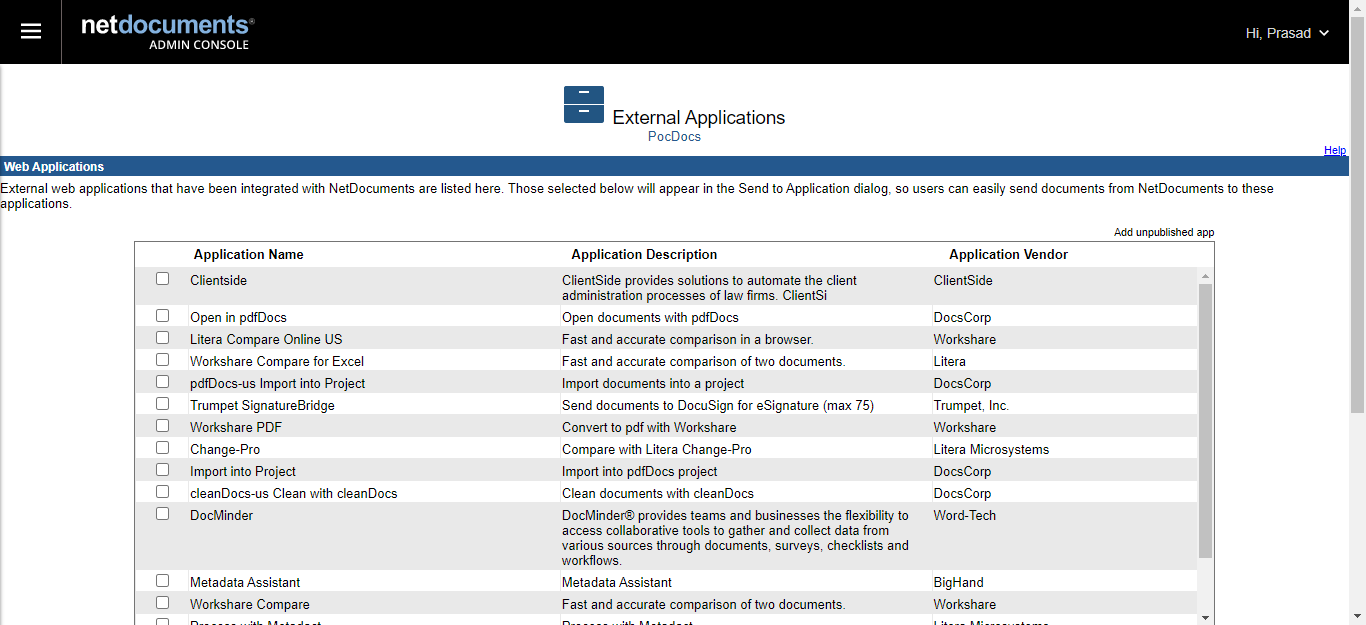Click 'Convert to pdf with Workshare' description
This screenshot has width=1366, height=625.
click(649, 428)
